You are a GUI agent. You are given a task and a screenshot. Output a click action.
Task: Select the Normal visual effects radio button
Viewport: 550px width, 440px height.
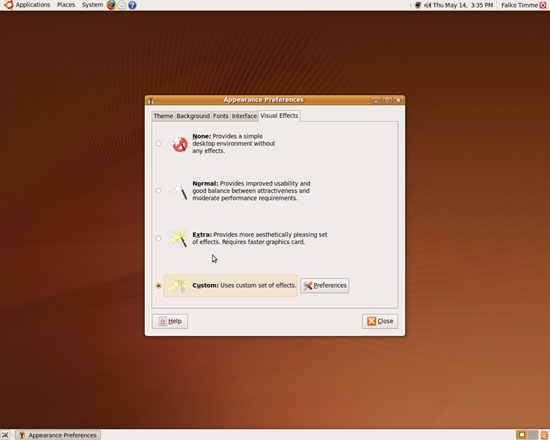coord(159,191)
